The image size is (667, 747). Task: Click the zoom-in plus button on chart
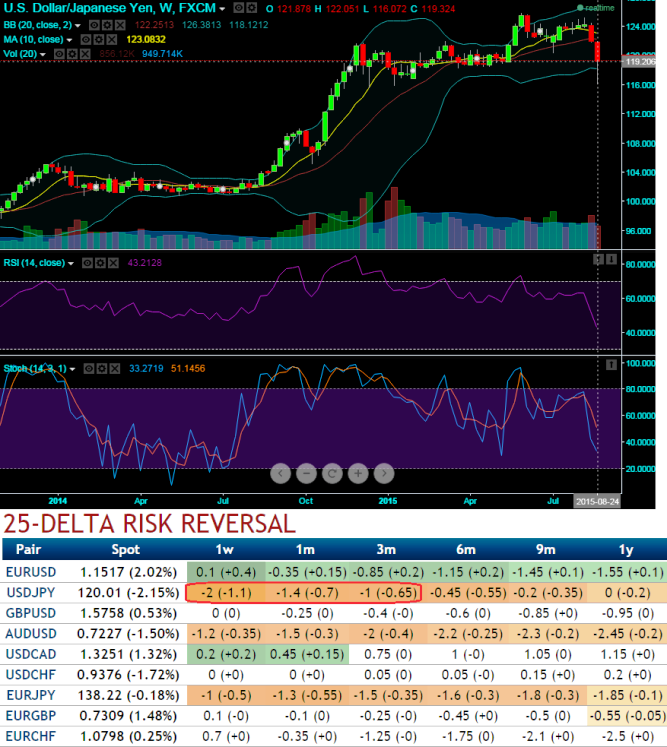click(x=358, y=474)
